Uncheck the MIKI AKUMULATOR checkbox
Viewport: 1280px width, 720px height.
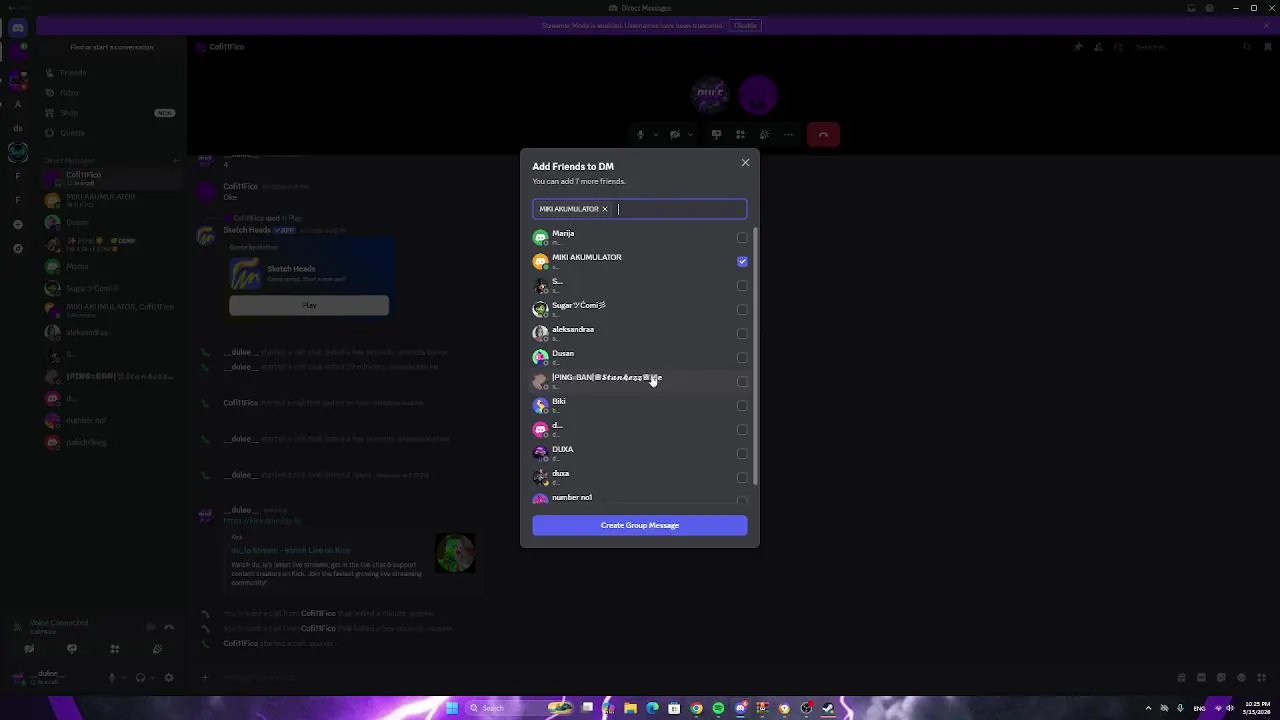742,261
